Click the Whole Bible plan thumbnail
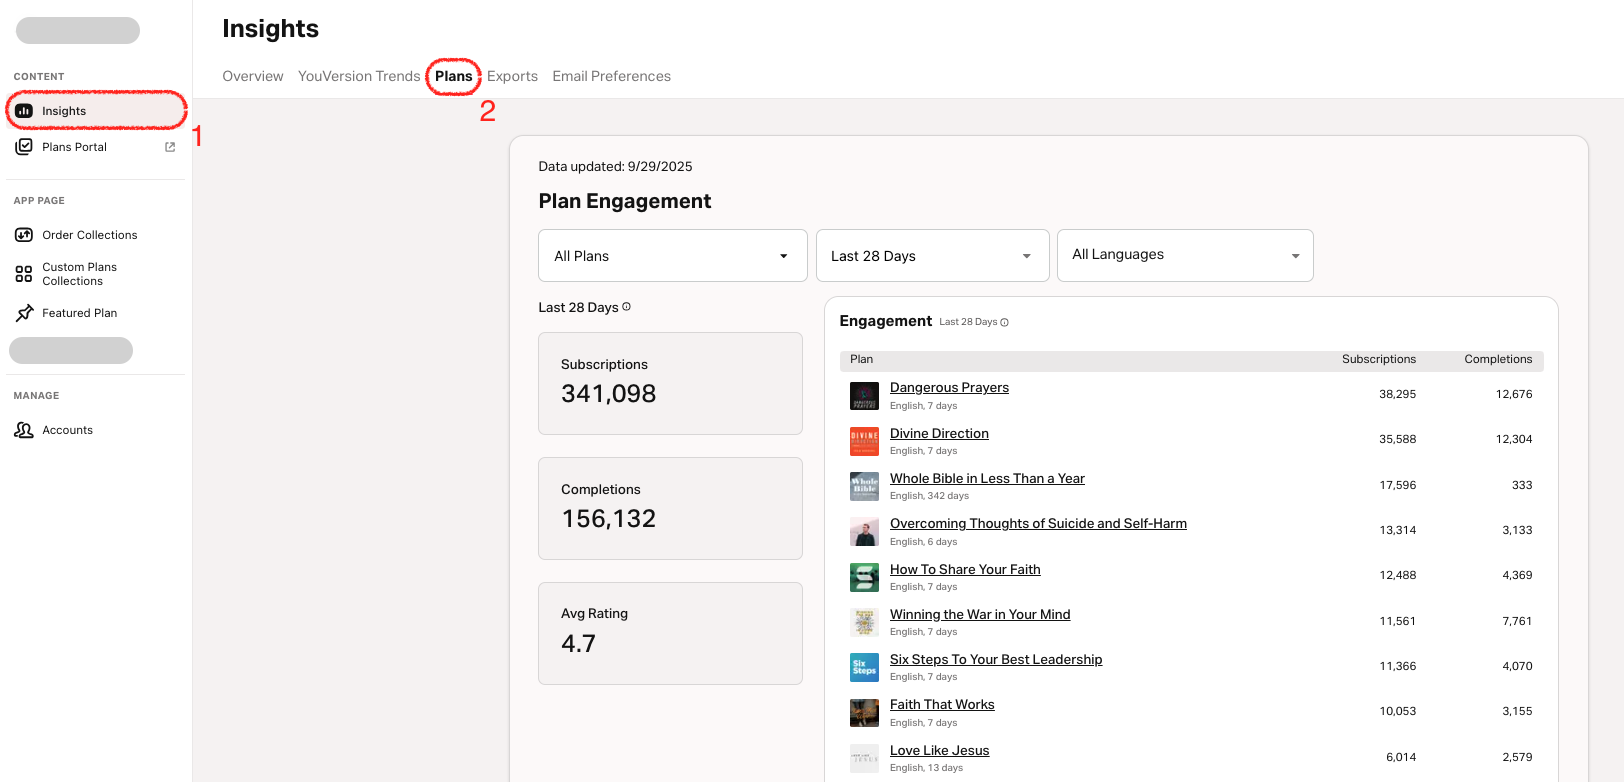 [x=864, y=486]
